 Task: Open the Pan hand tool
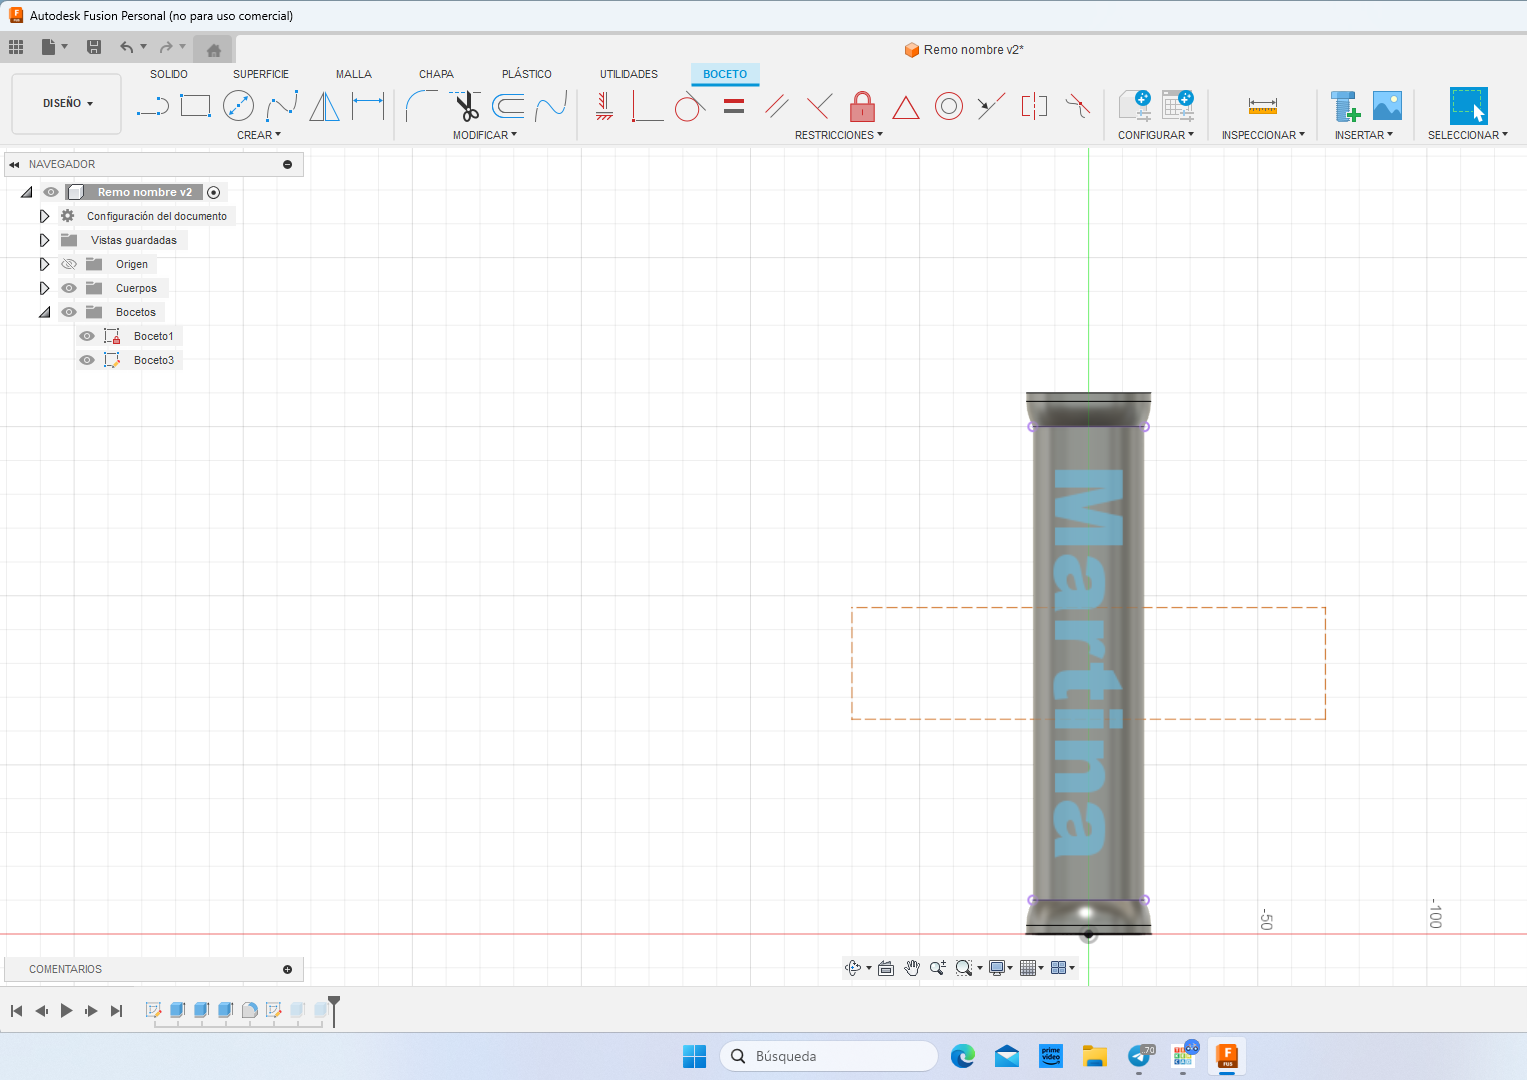(x=912, y=968)
